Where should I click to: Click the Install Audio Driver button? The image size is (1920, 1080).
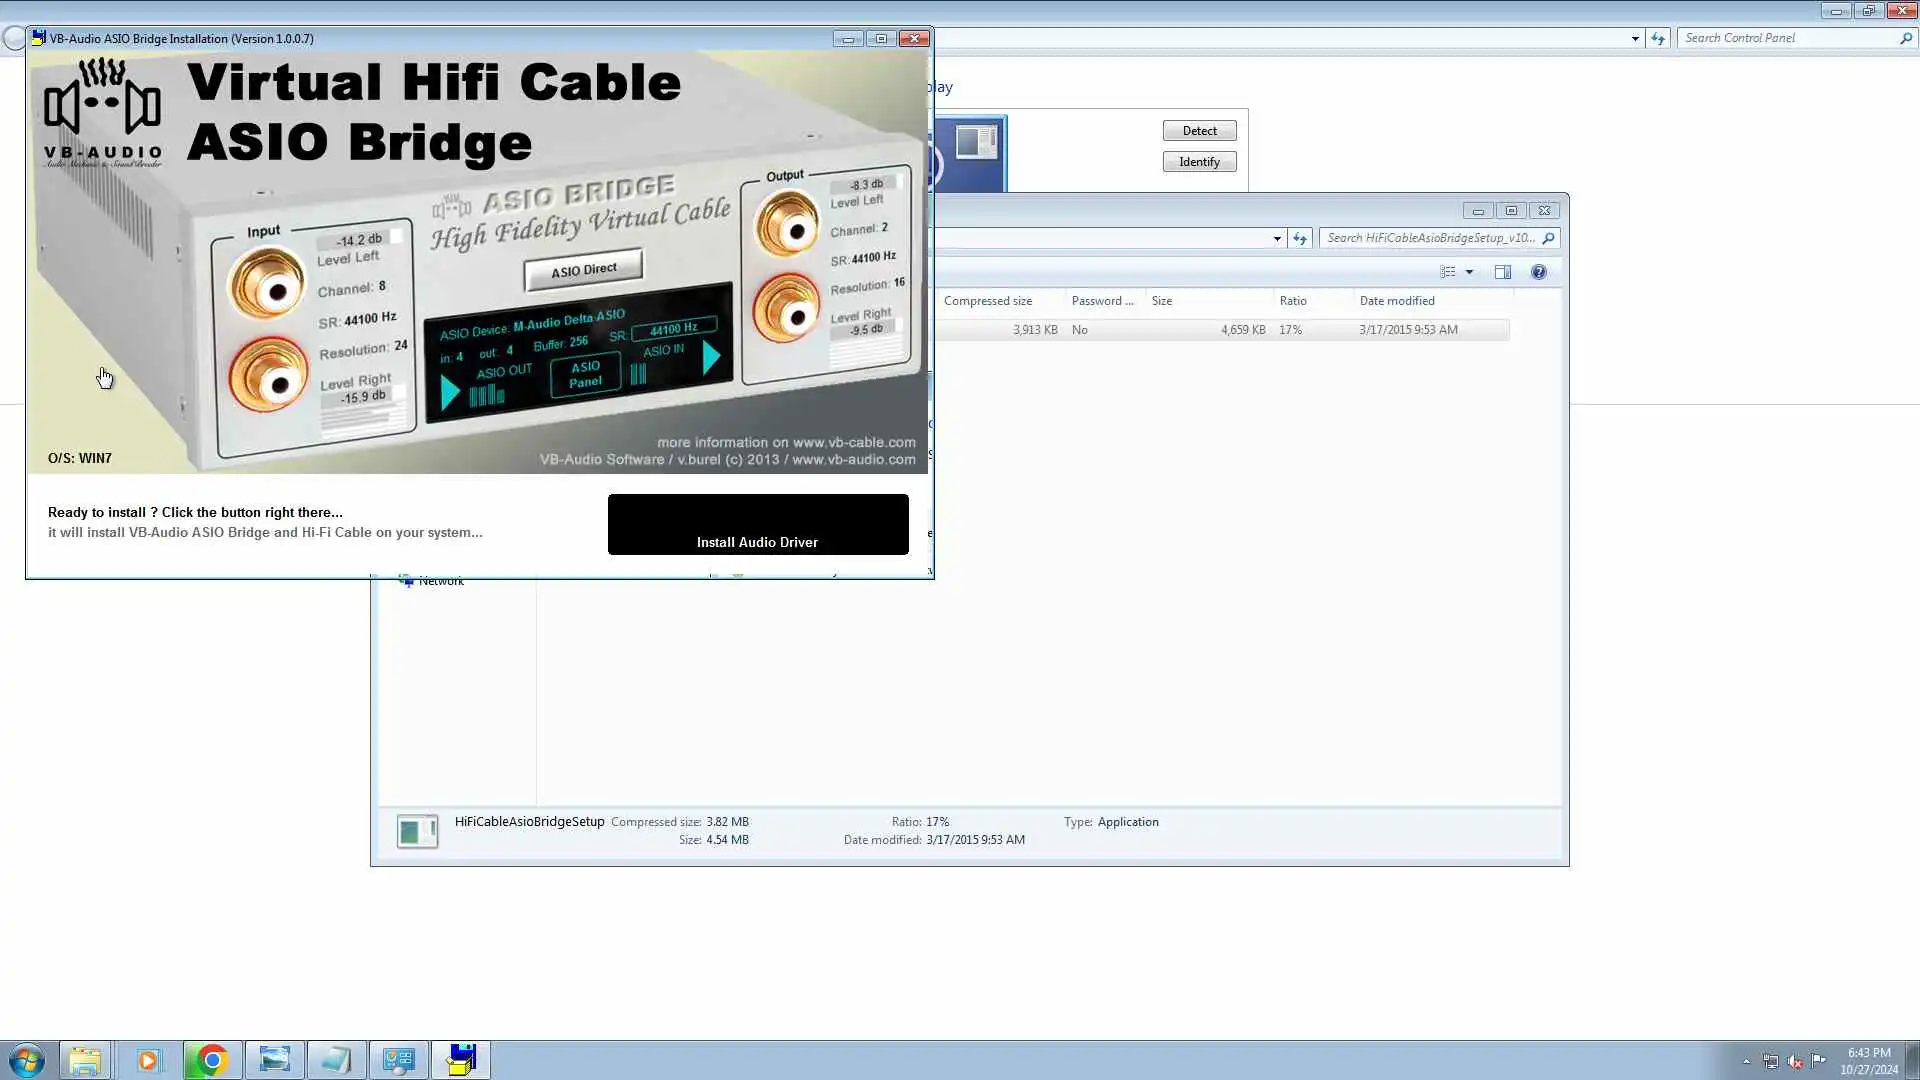point(757,524)
